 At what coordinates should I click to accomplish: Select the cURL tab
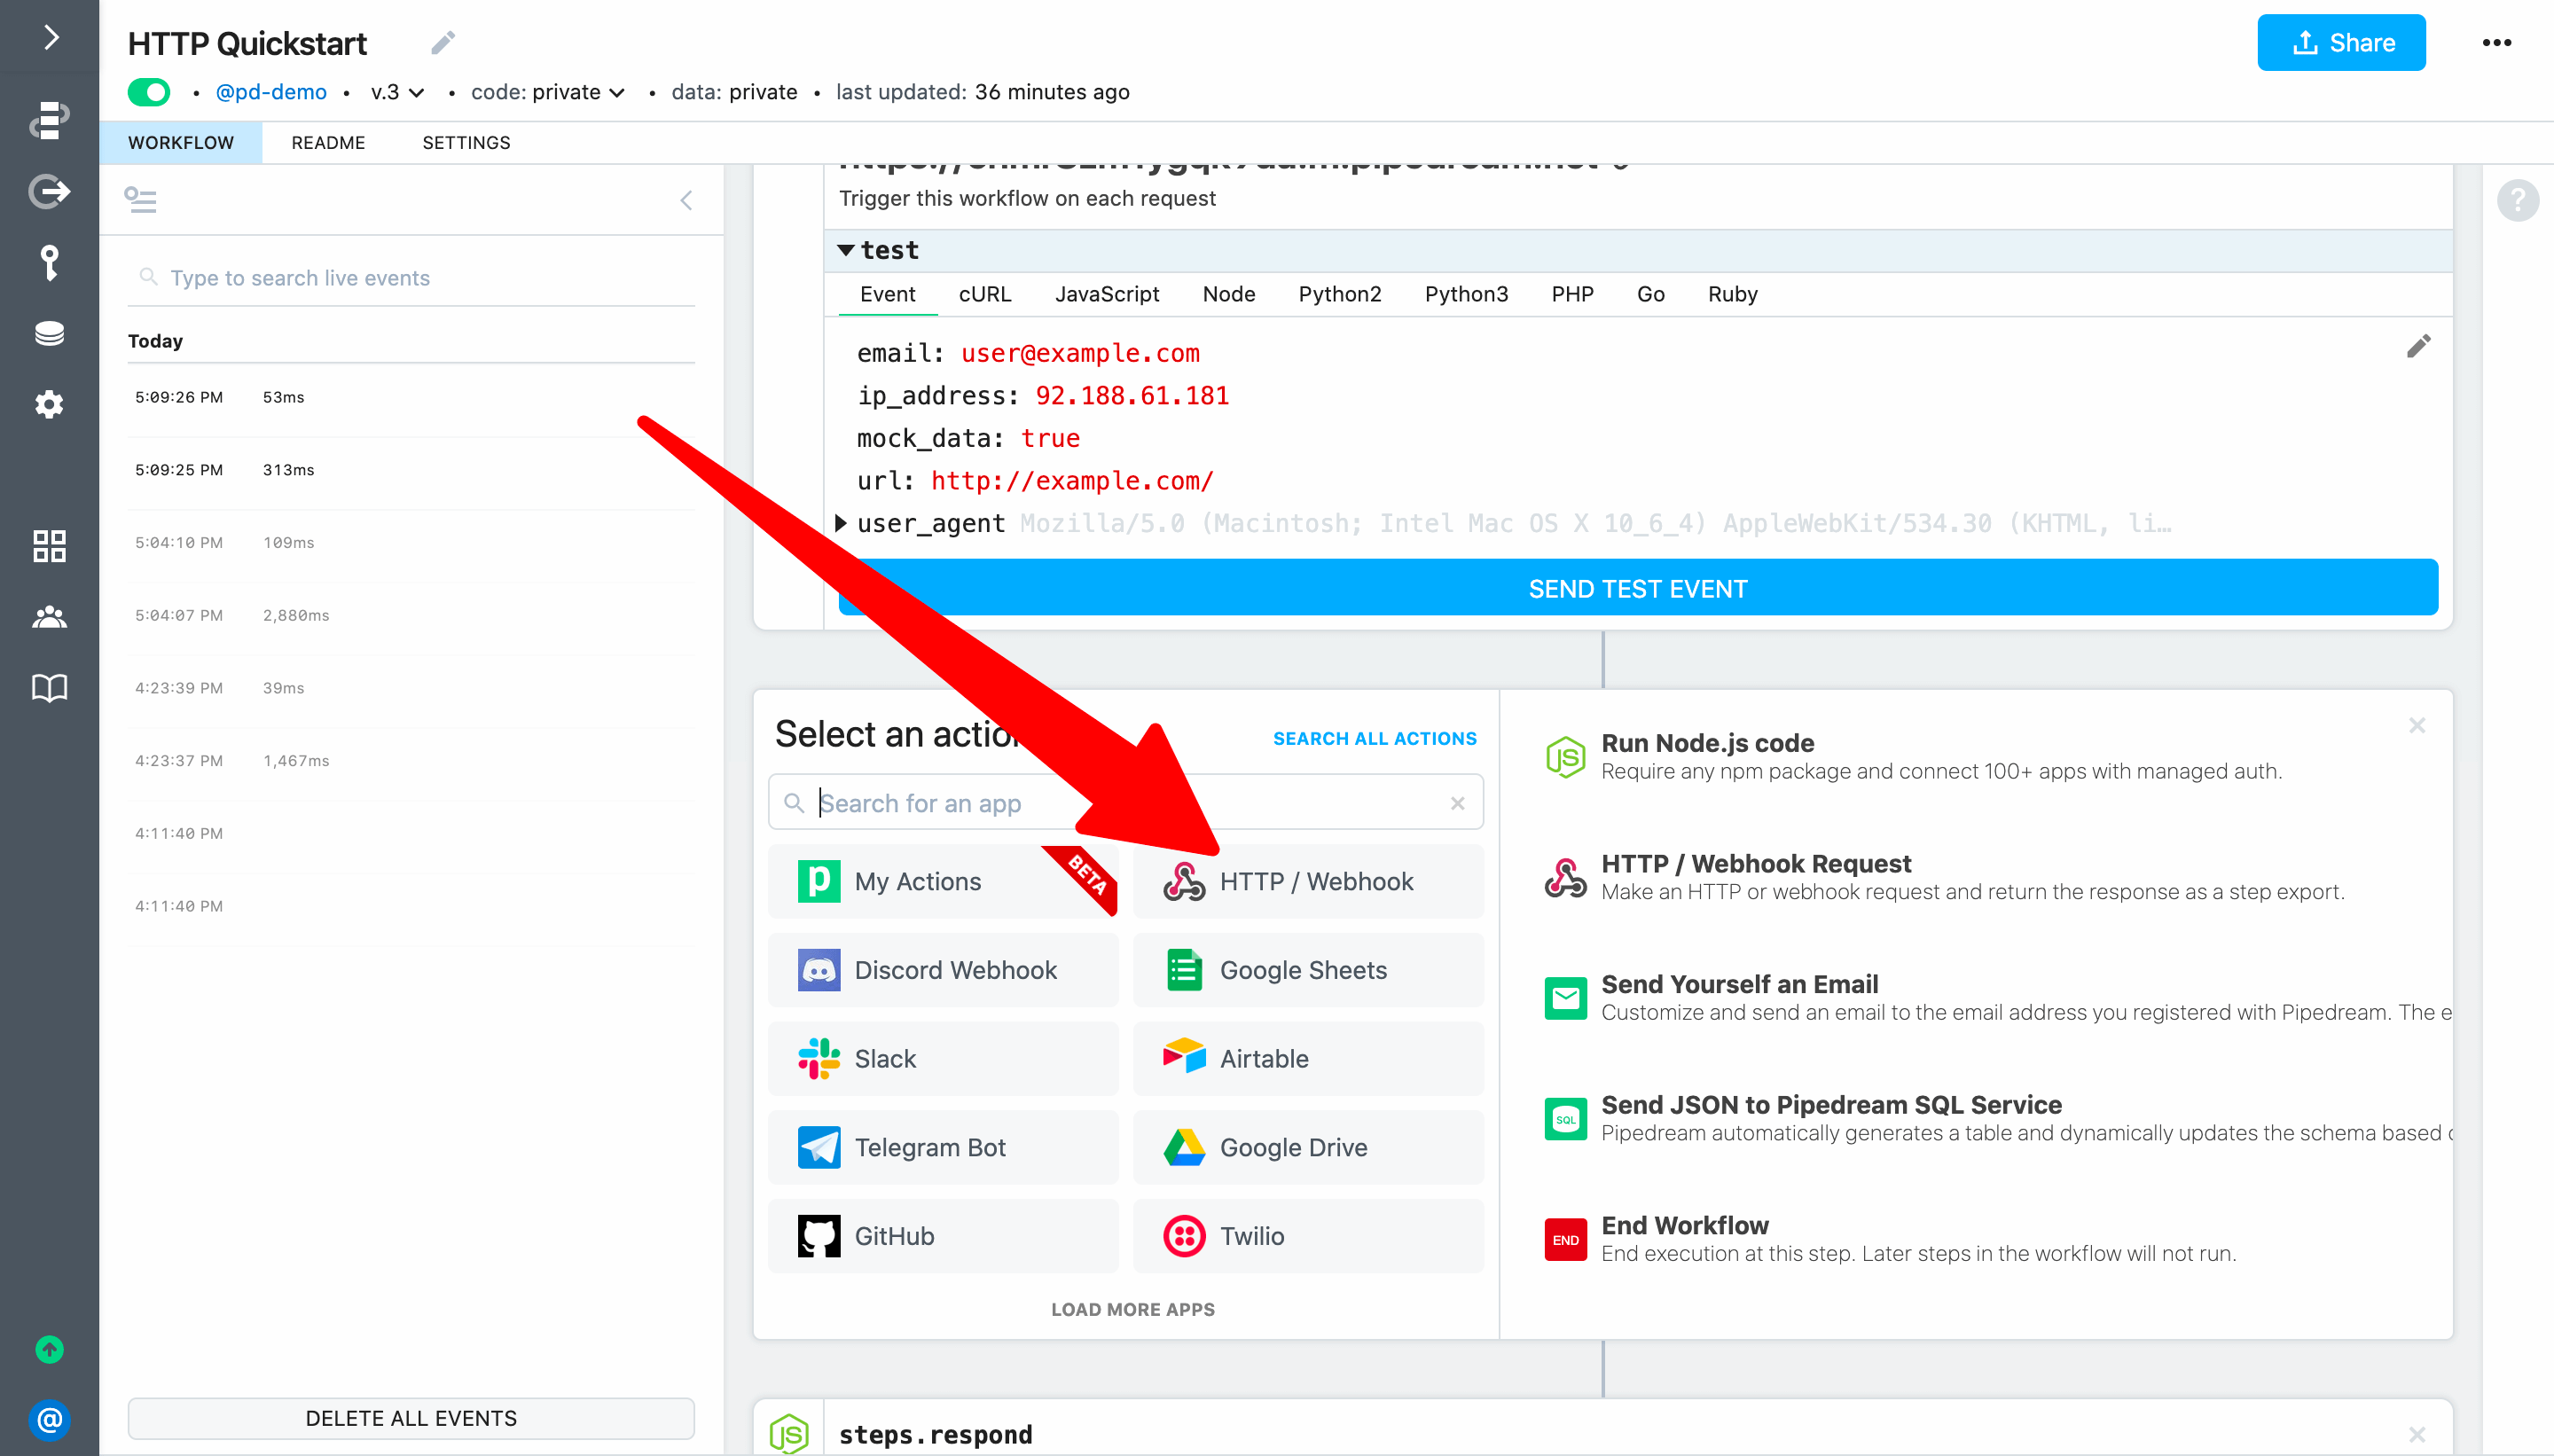pyautogui.click(x=984, y=294)
